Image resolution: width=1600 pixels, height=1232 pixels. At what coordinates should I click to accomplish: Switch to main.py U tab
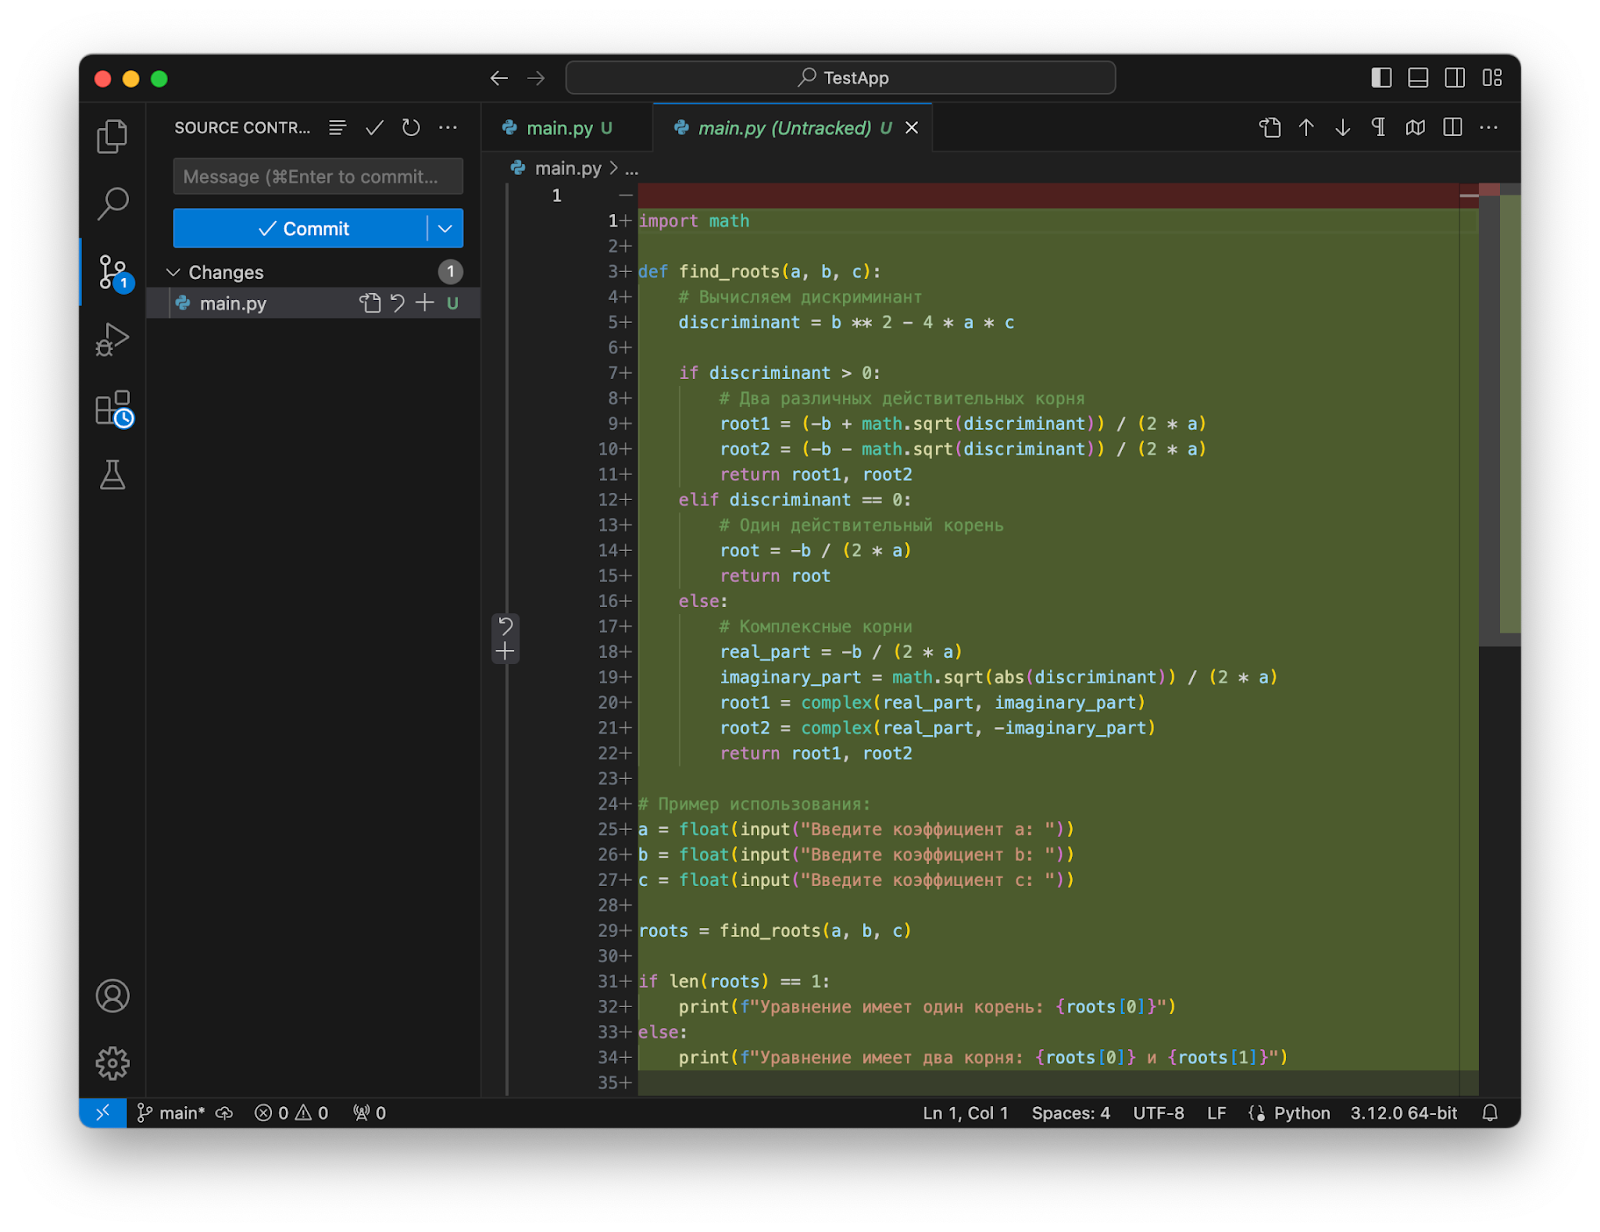(x=567, y=128)
